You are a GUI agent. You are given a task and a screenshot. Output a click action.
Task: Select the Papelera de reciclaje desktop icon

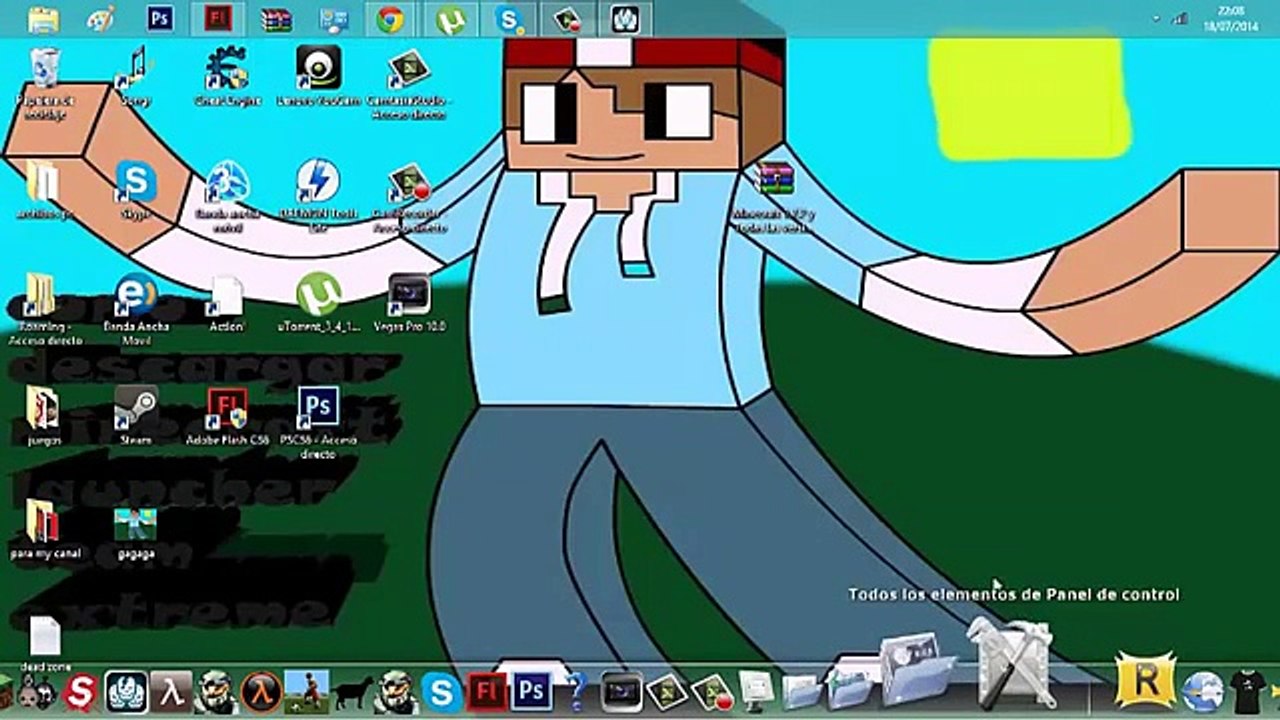point(44,82)
